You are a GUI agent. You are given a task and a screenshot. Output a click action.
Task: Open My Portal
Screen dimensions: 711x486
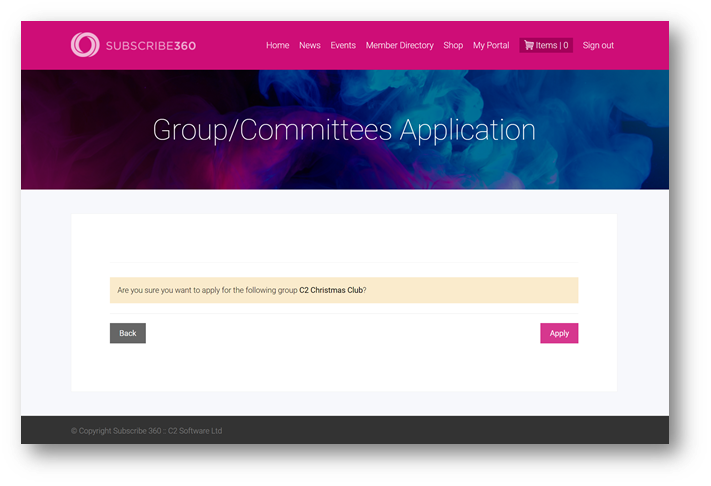[491, 45]
